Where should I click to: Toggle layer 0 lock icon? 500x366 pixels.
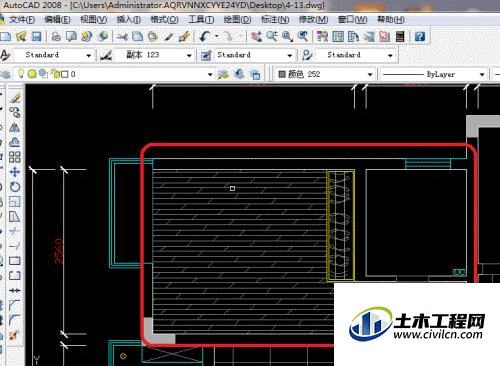click(x=55, y=74)
